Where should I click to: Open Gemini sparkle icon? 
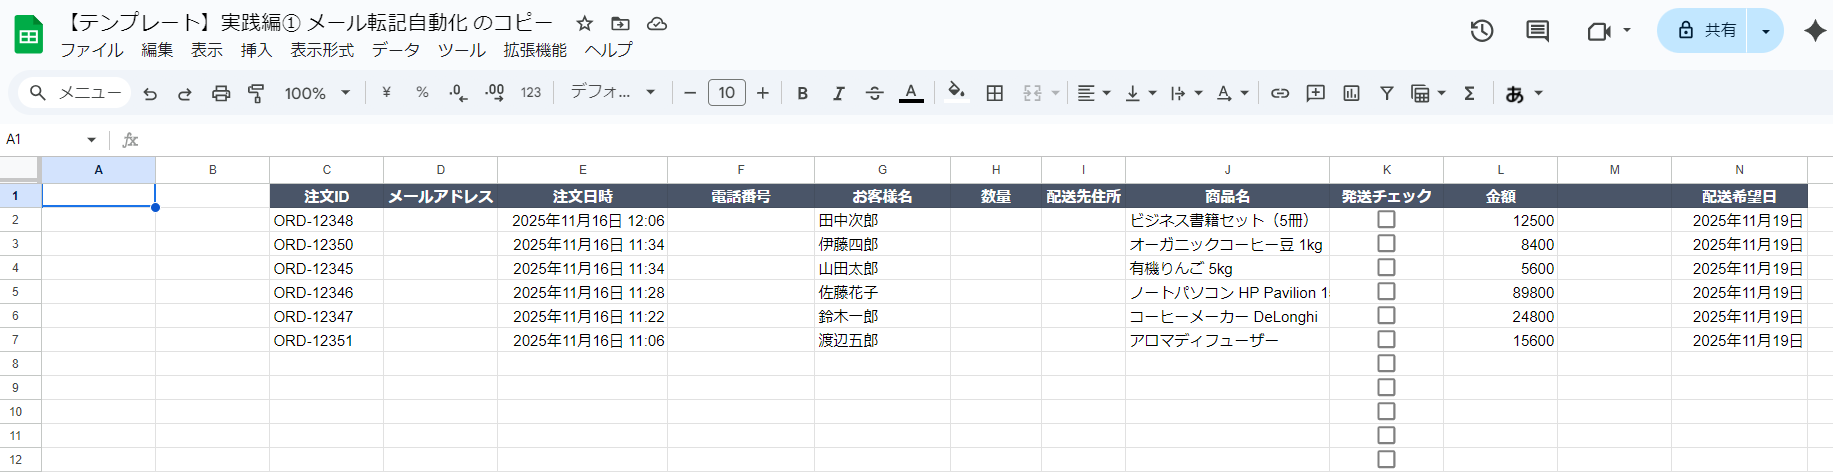tap(1815, 31)
